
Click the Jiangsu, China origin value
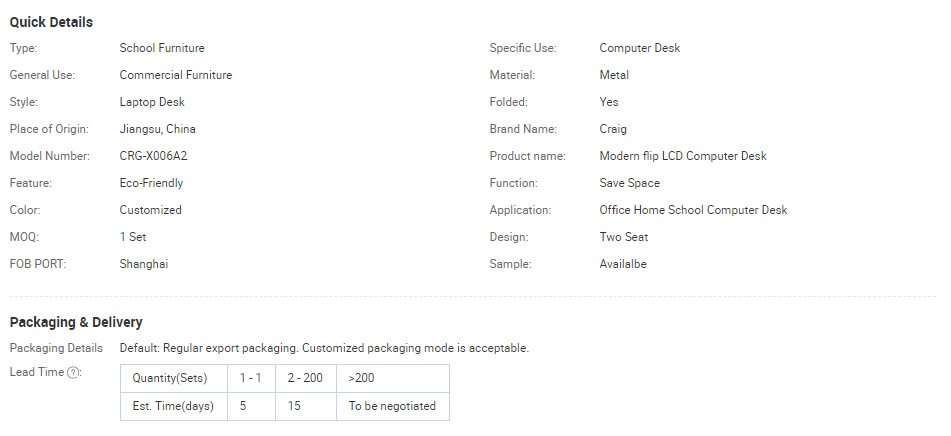click(157, 129)
